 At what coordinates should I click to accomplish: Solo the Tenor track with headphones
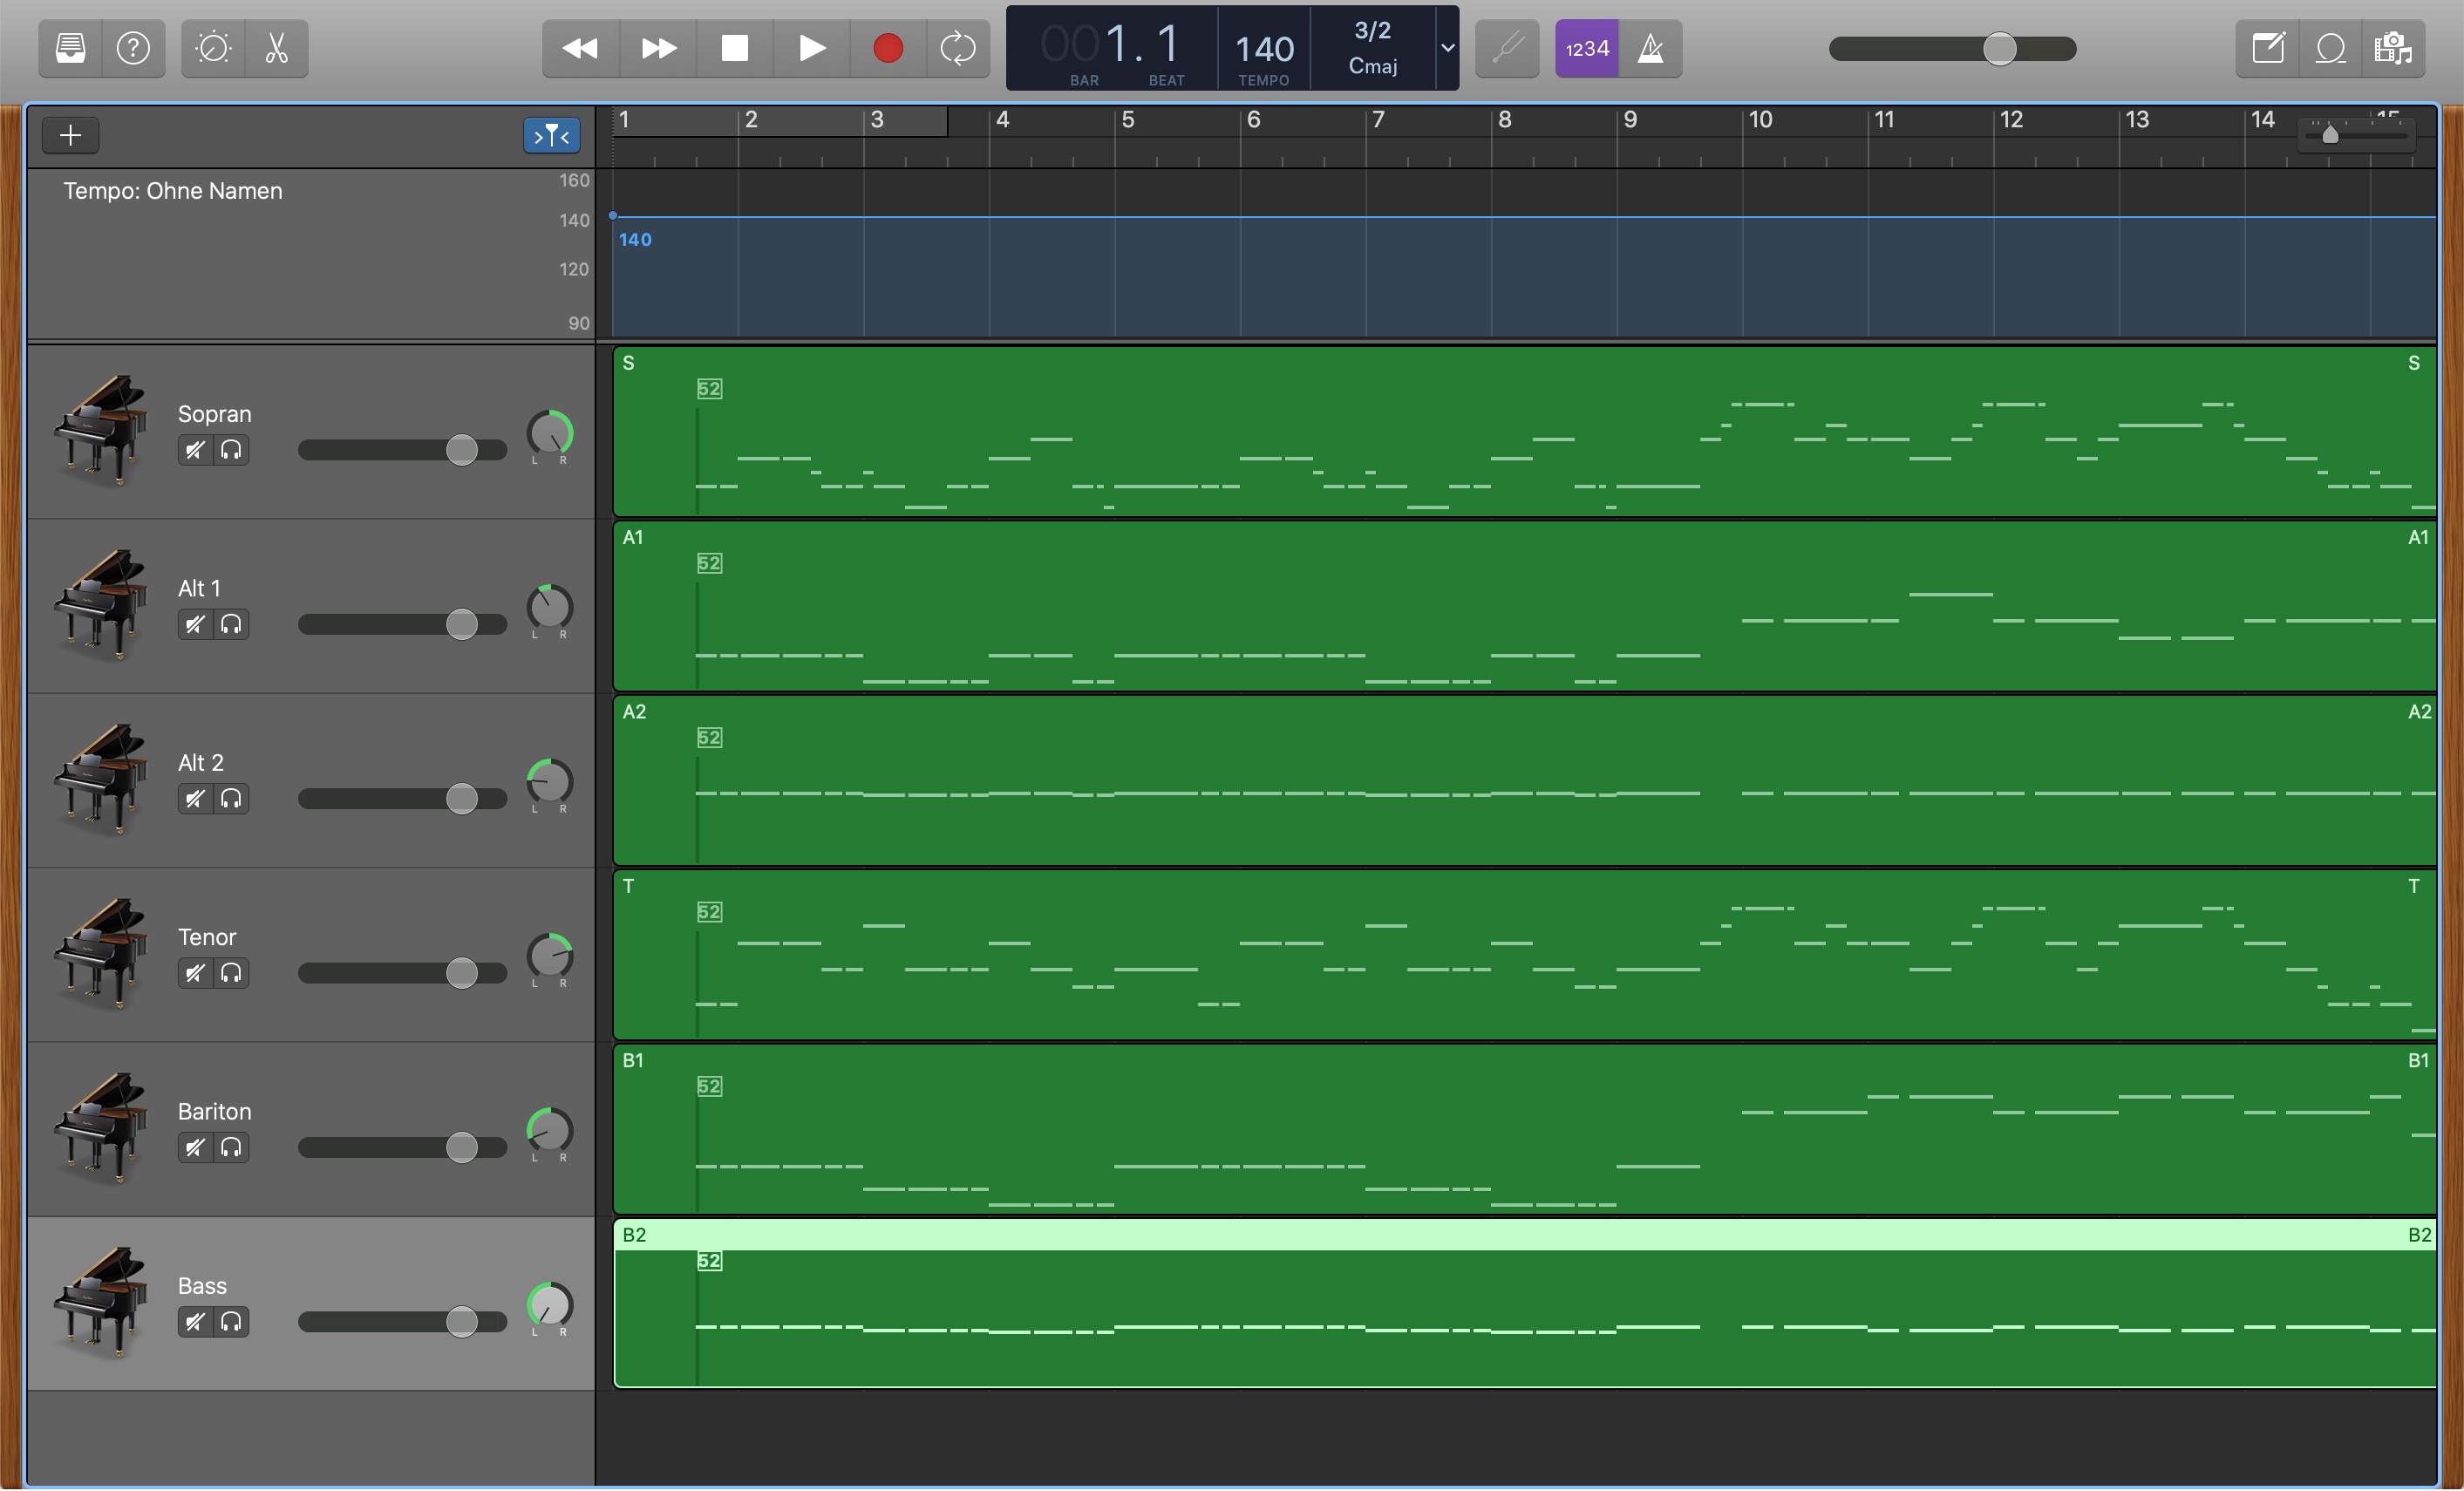[231, 973]
